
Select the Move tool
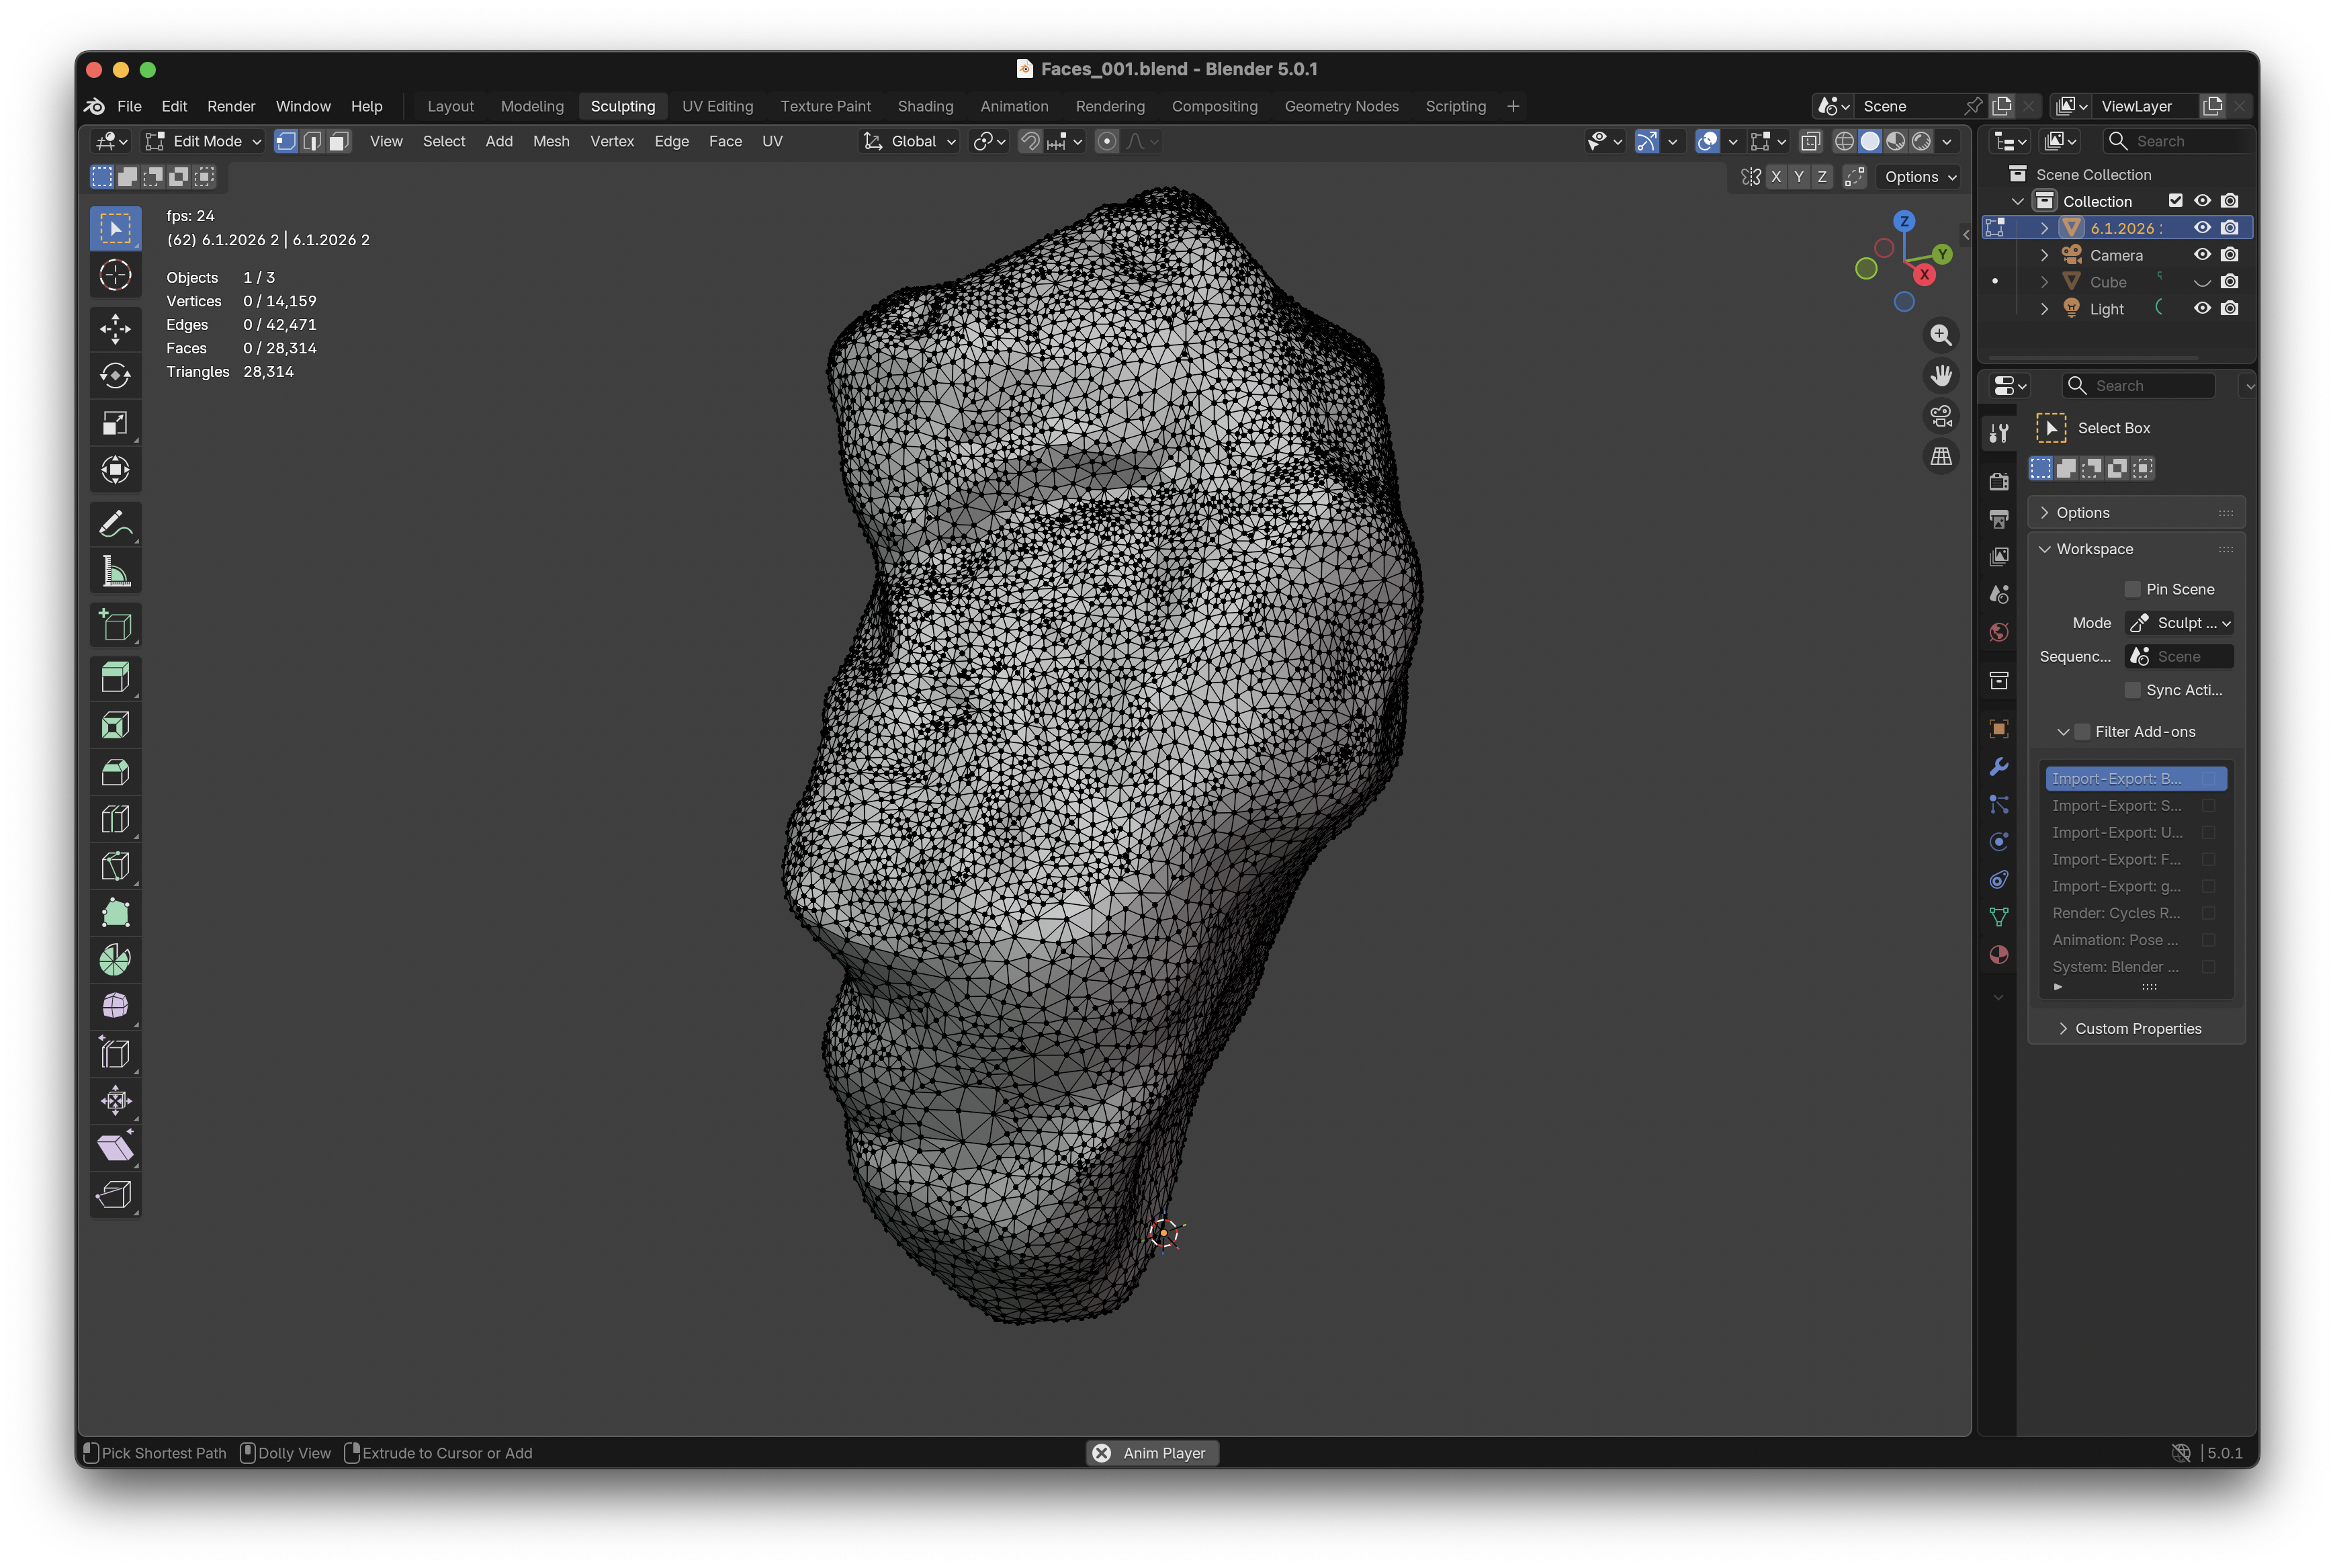(115, 328)
